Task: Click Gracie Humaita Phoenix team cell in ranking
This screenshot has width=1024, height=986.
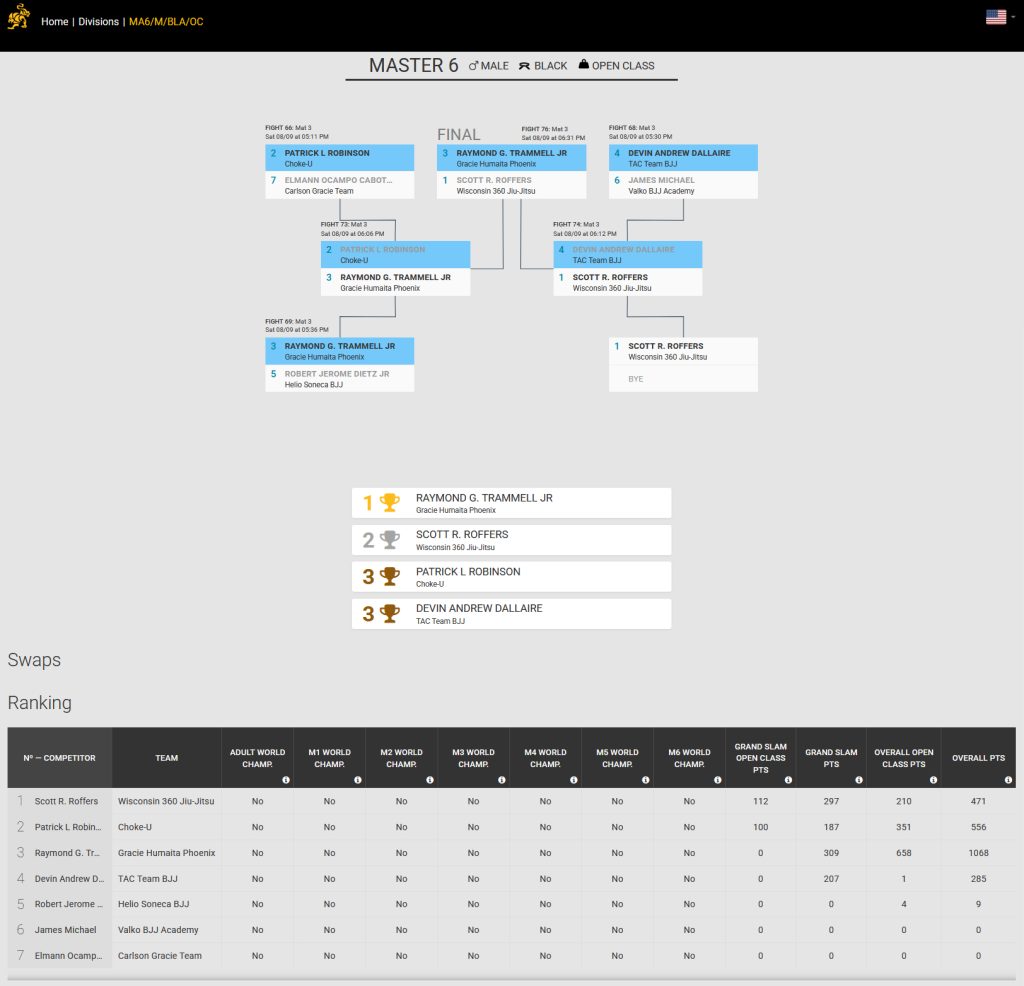Action: pyautogui.click(x=167, y=853)
